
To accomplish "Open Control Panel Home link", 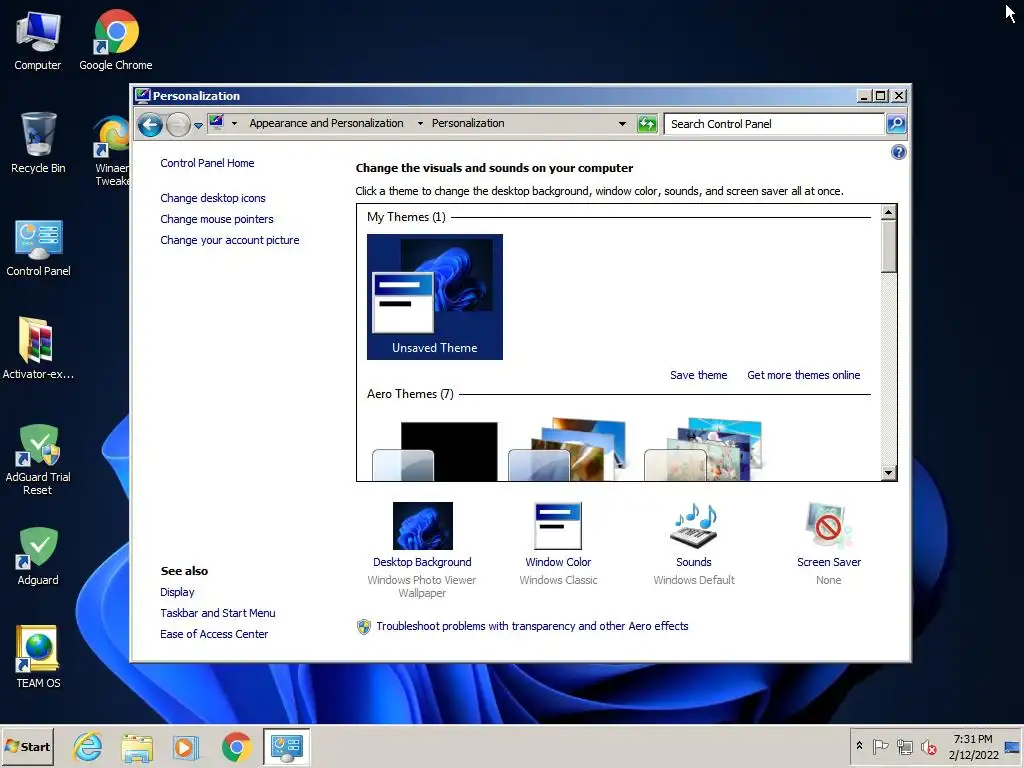I will [207, 163].
